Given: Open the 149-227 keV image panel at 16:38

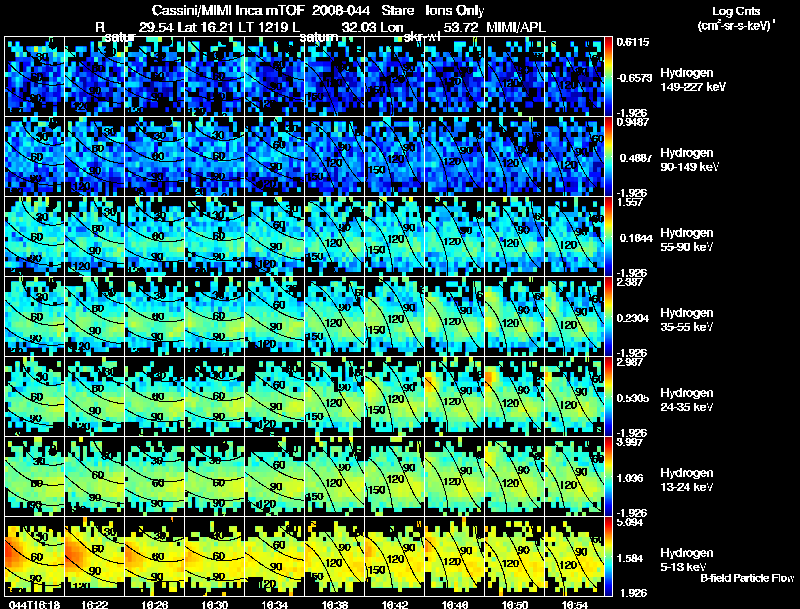Looking at the screenshot, I should tap(335, 77).
